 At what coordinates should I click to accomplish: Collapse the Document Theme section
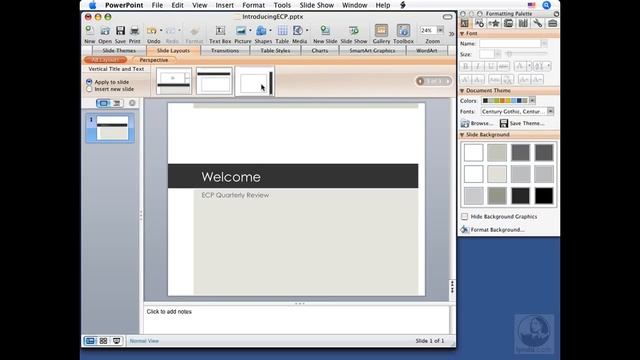(x=462, y=91)
